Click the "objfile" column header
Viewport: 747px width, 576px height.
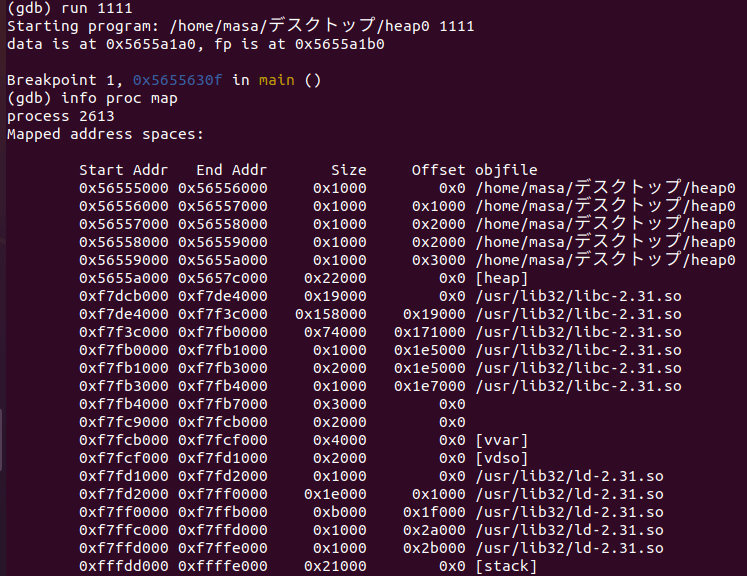click(506, 170)
